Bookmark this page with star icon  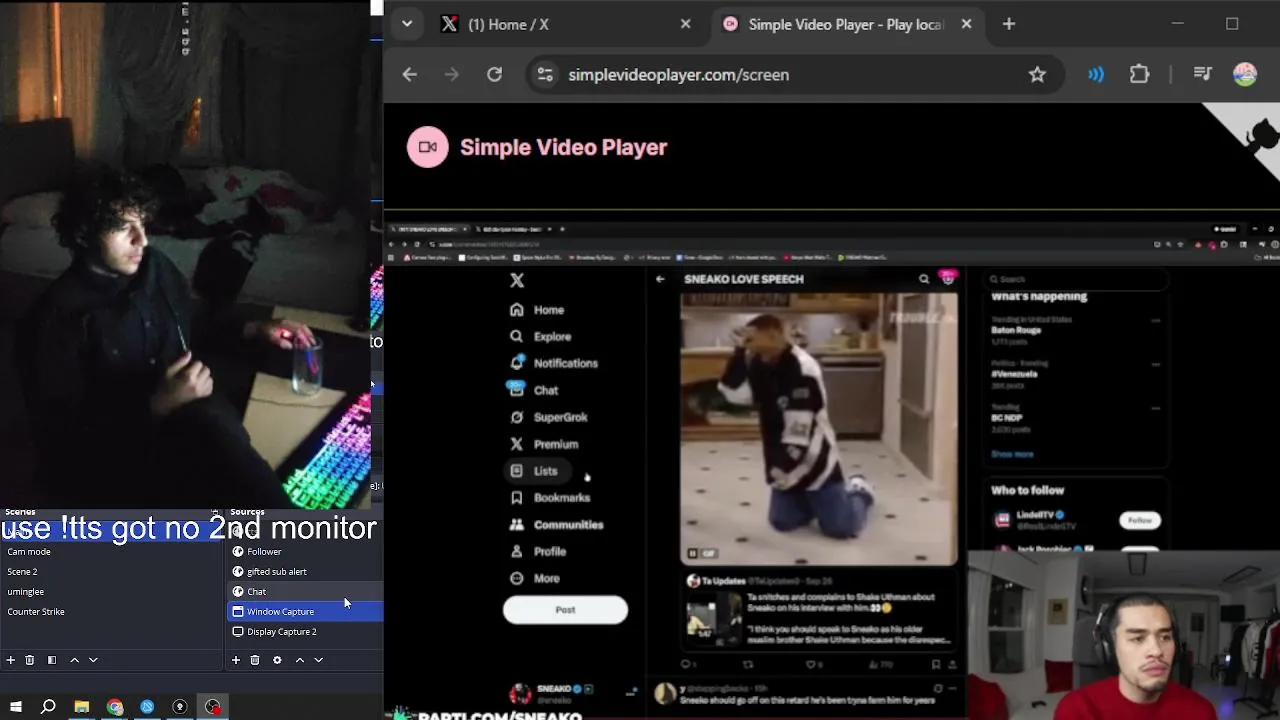tap(1037, 74)
